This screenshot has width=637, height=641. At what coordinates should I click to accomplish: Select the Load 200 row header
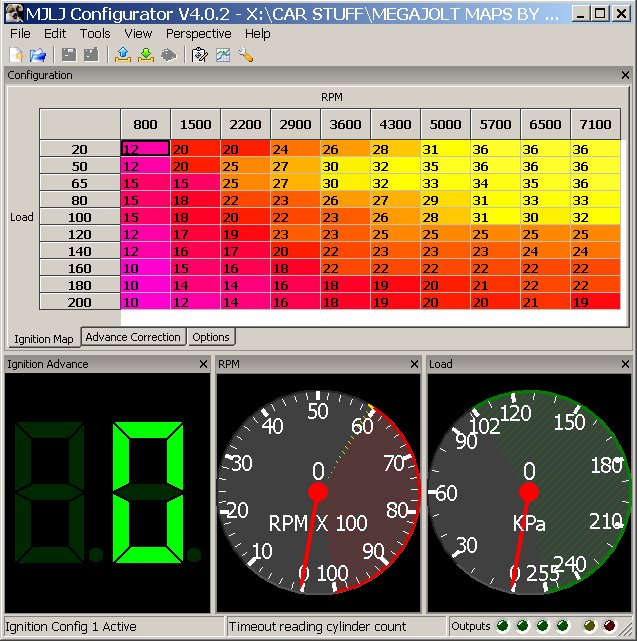click(x=80, y=302)
